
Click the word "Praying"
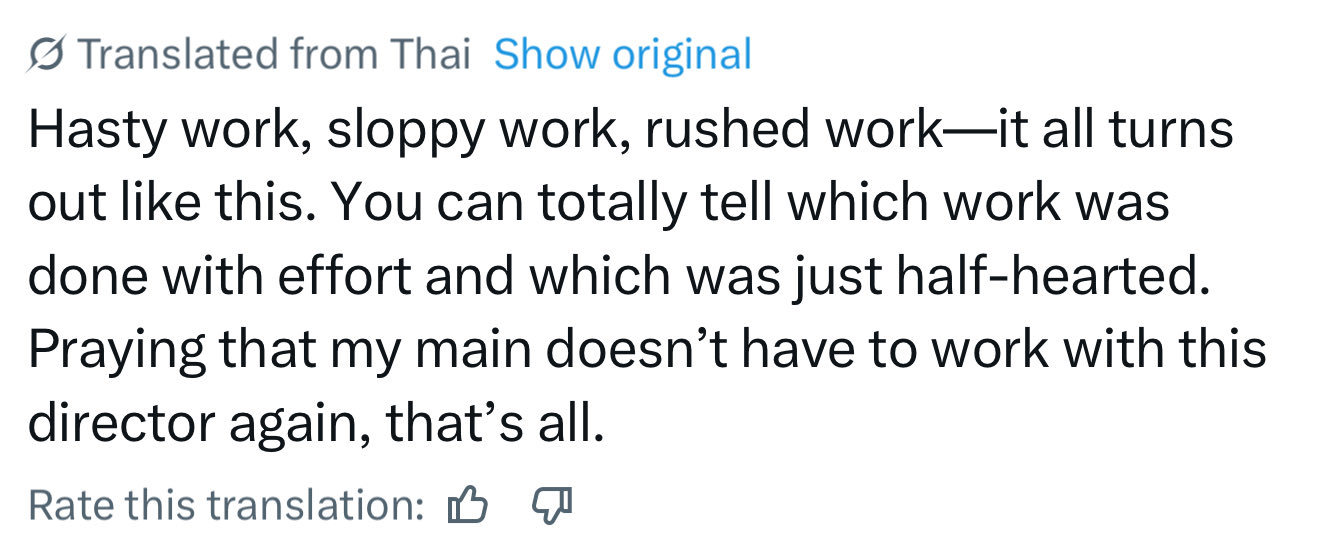coord(116,352)
